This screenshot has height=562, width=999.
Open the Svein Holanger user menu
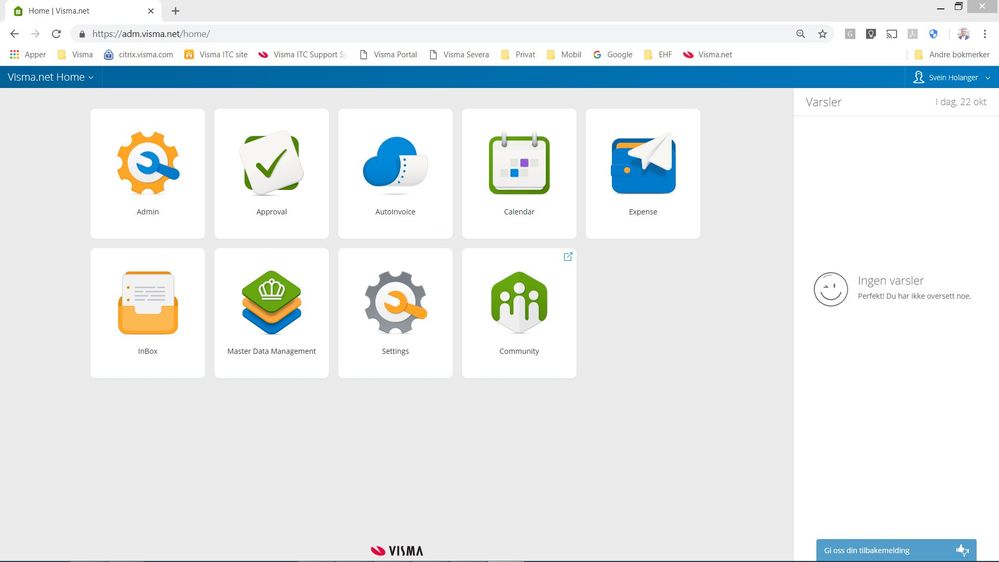(952, 77)
